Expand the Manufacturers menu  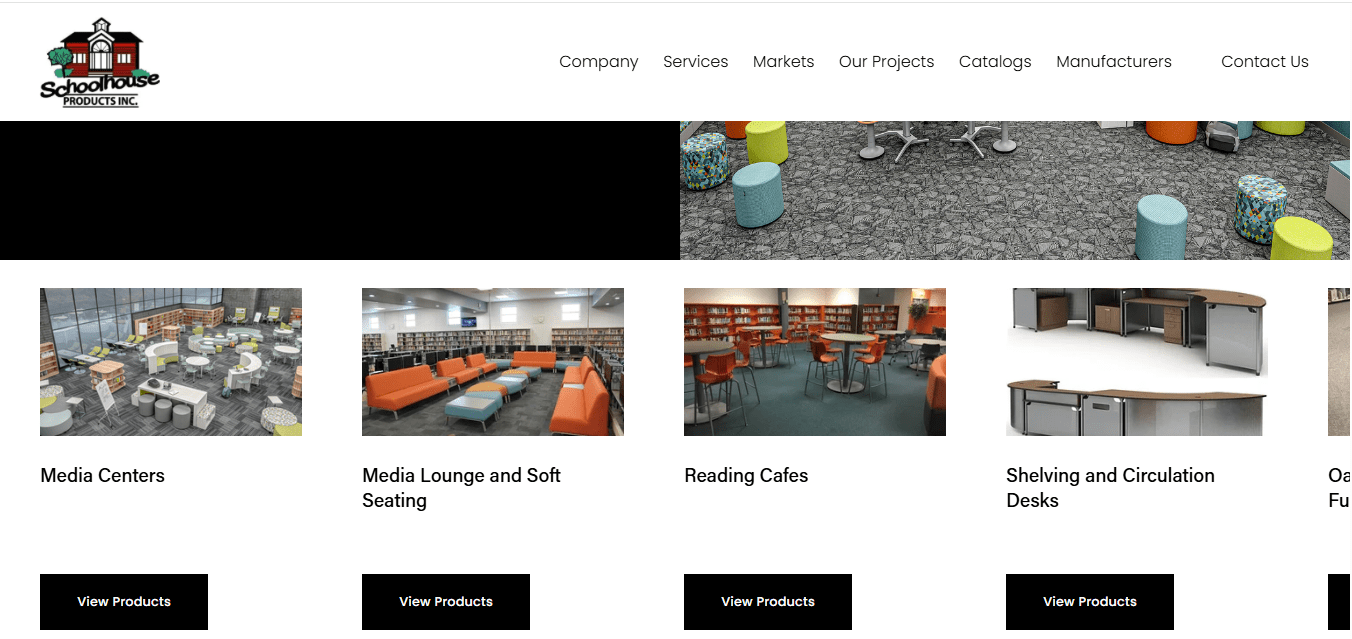[1114, 62]
